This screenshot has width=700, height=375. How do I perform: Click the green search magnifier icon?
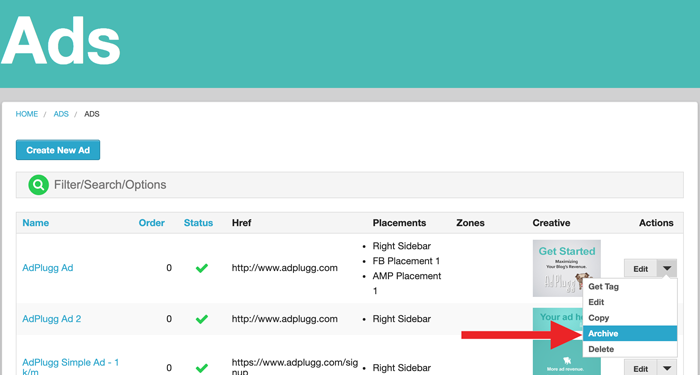click(38, 185)
